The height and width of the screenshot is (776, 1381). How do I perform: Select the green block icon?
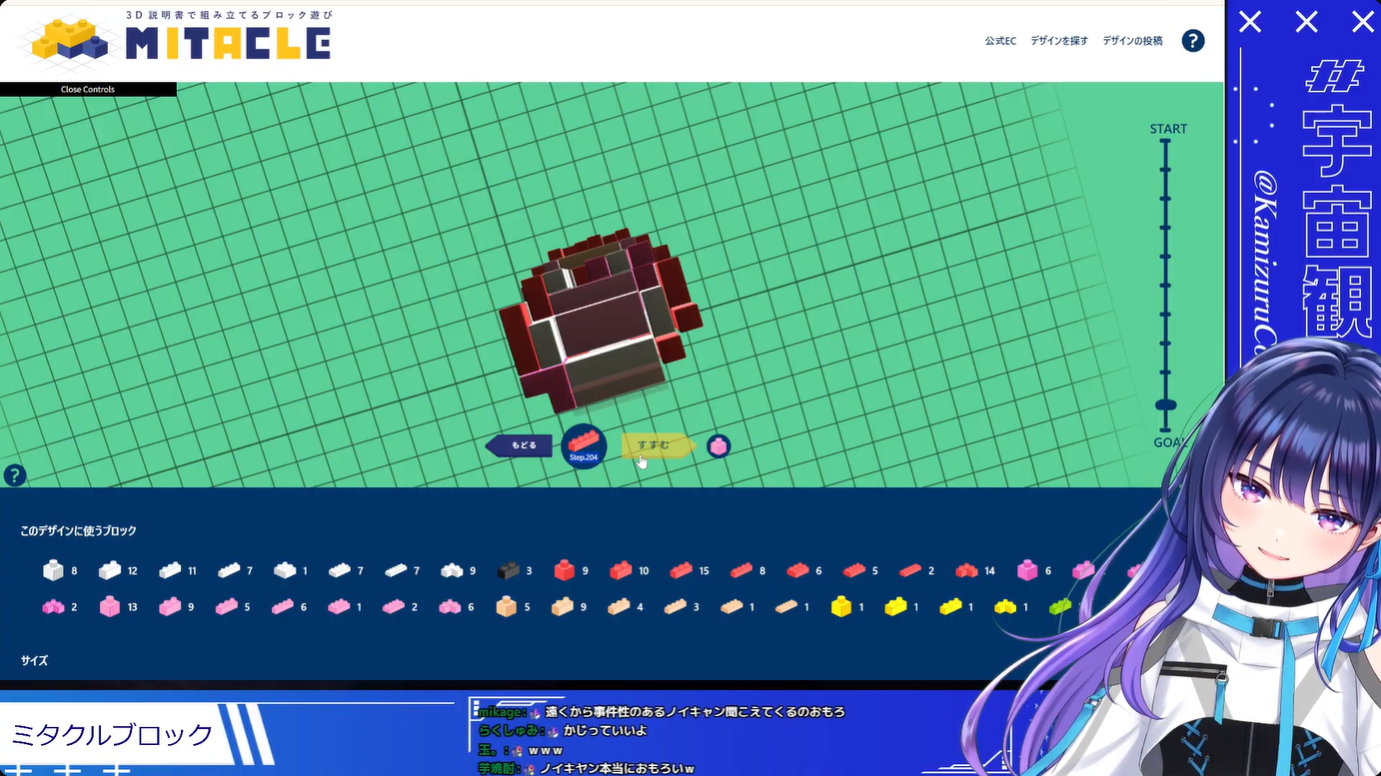[x=1060, y=606]
